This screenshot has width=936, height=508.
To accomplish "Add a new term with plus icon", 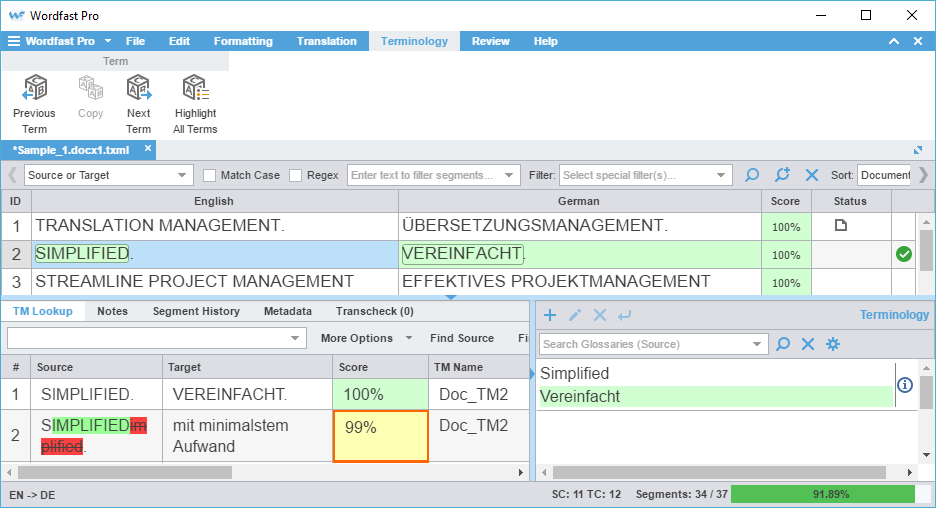I will 550,315.
